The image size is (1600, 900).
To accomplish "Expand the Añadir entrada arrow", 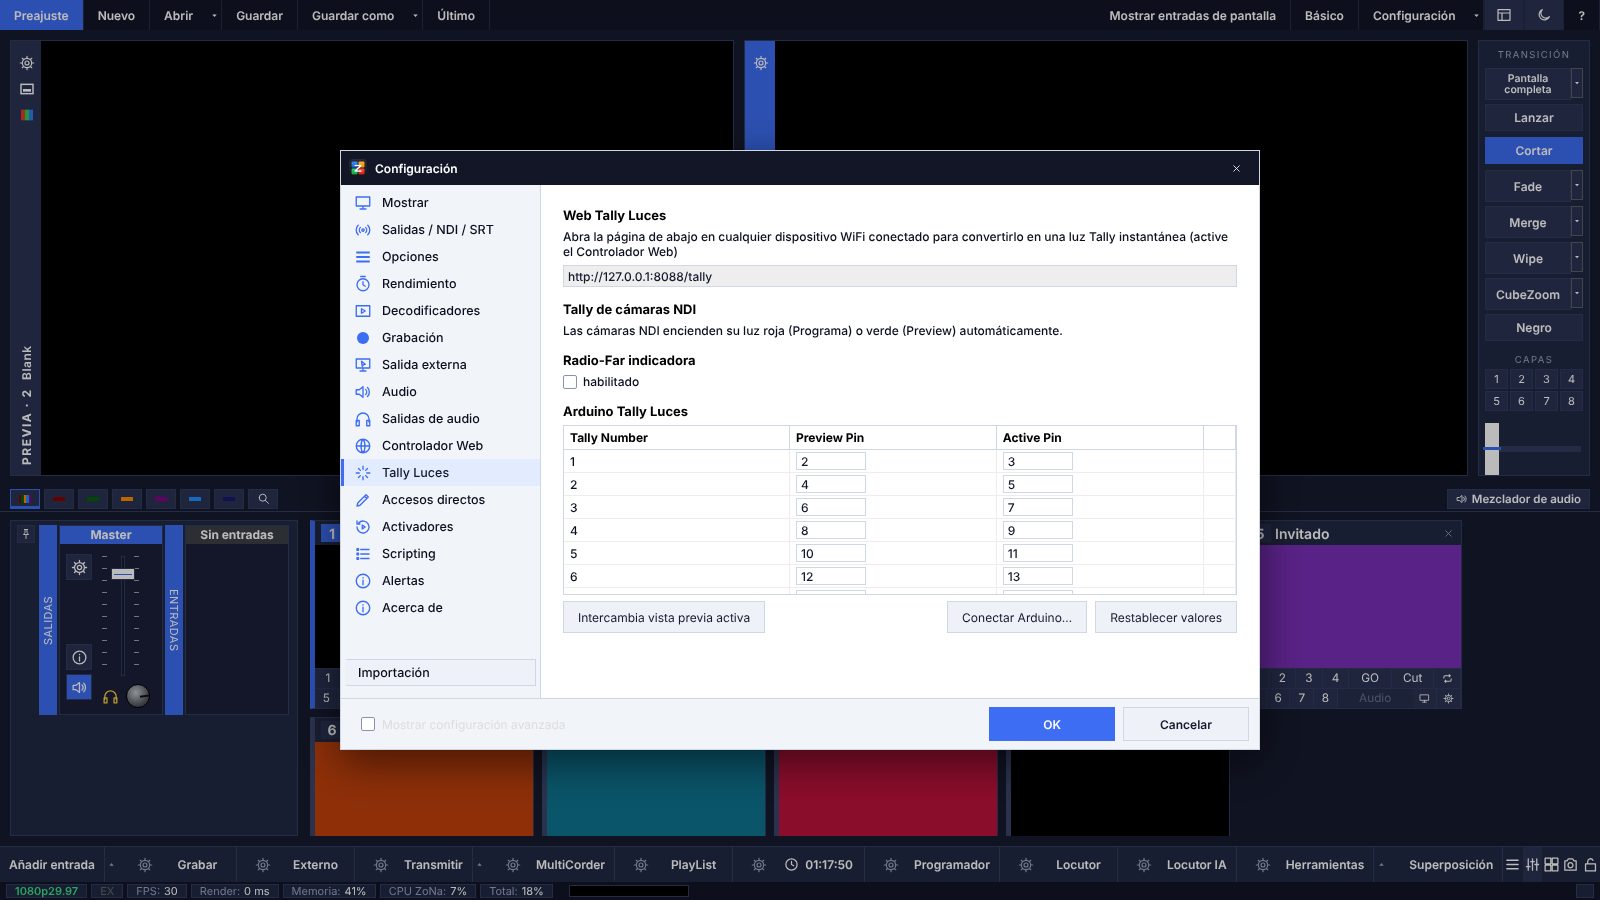I will (x=111, y=865).
